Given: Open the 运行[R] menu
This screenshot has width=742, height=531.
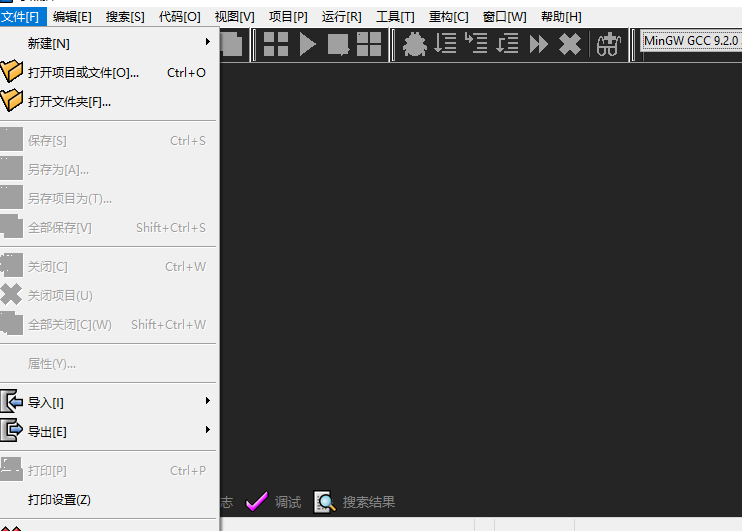Looking at the screenshot, I should click(342, 17).
